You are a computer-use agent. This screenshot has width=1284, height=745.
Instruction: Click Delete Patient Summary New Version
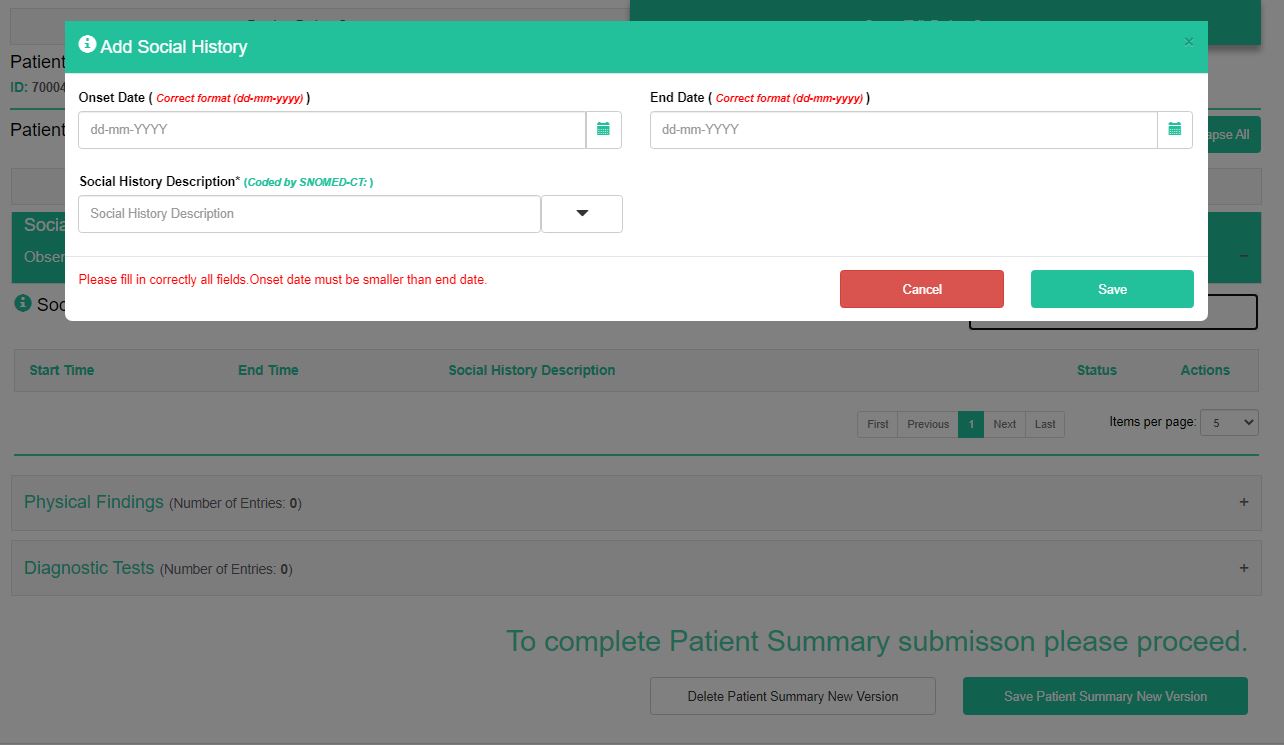[792, 696]
